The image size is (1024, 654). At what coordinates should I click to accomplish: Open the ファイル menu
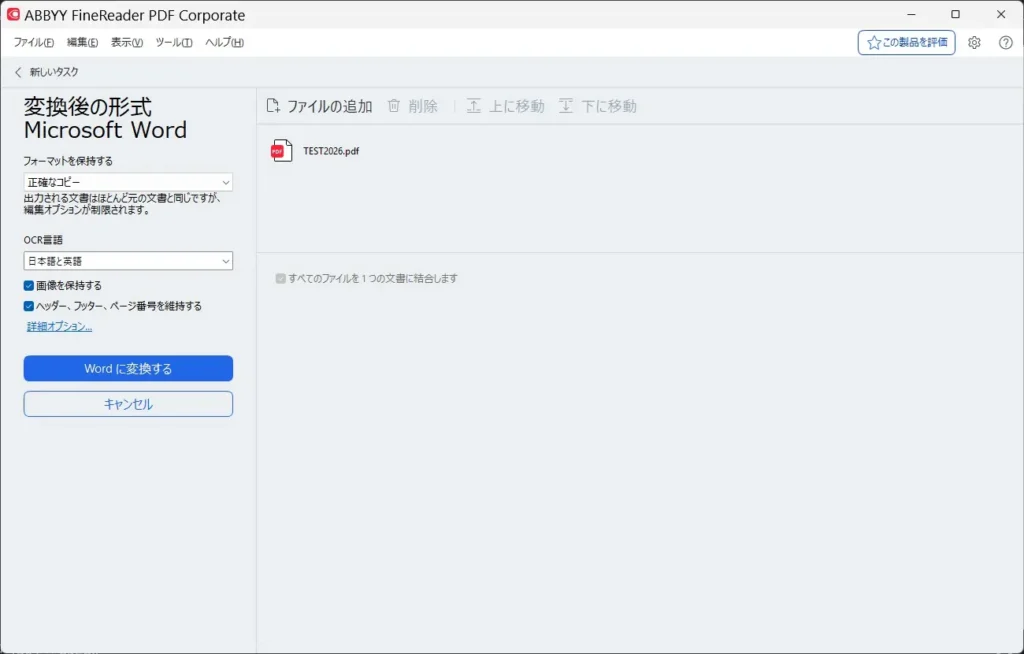coord(34,42)
